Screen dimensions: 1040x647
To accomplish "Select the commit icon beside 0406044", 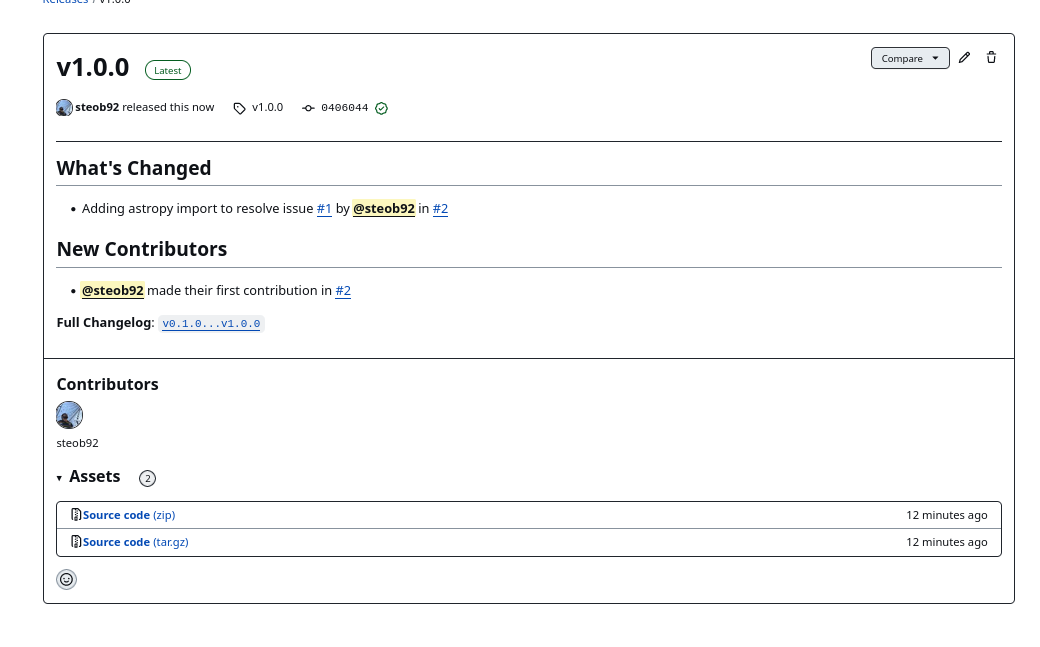I will click(308, 107).
